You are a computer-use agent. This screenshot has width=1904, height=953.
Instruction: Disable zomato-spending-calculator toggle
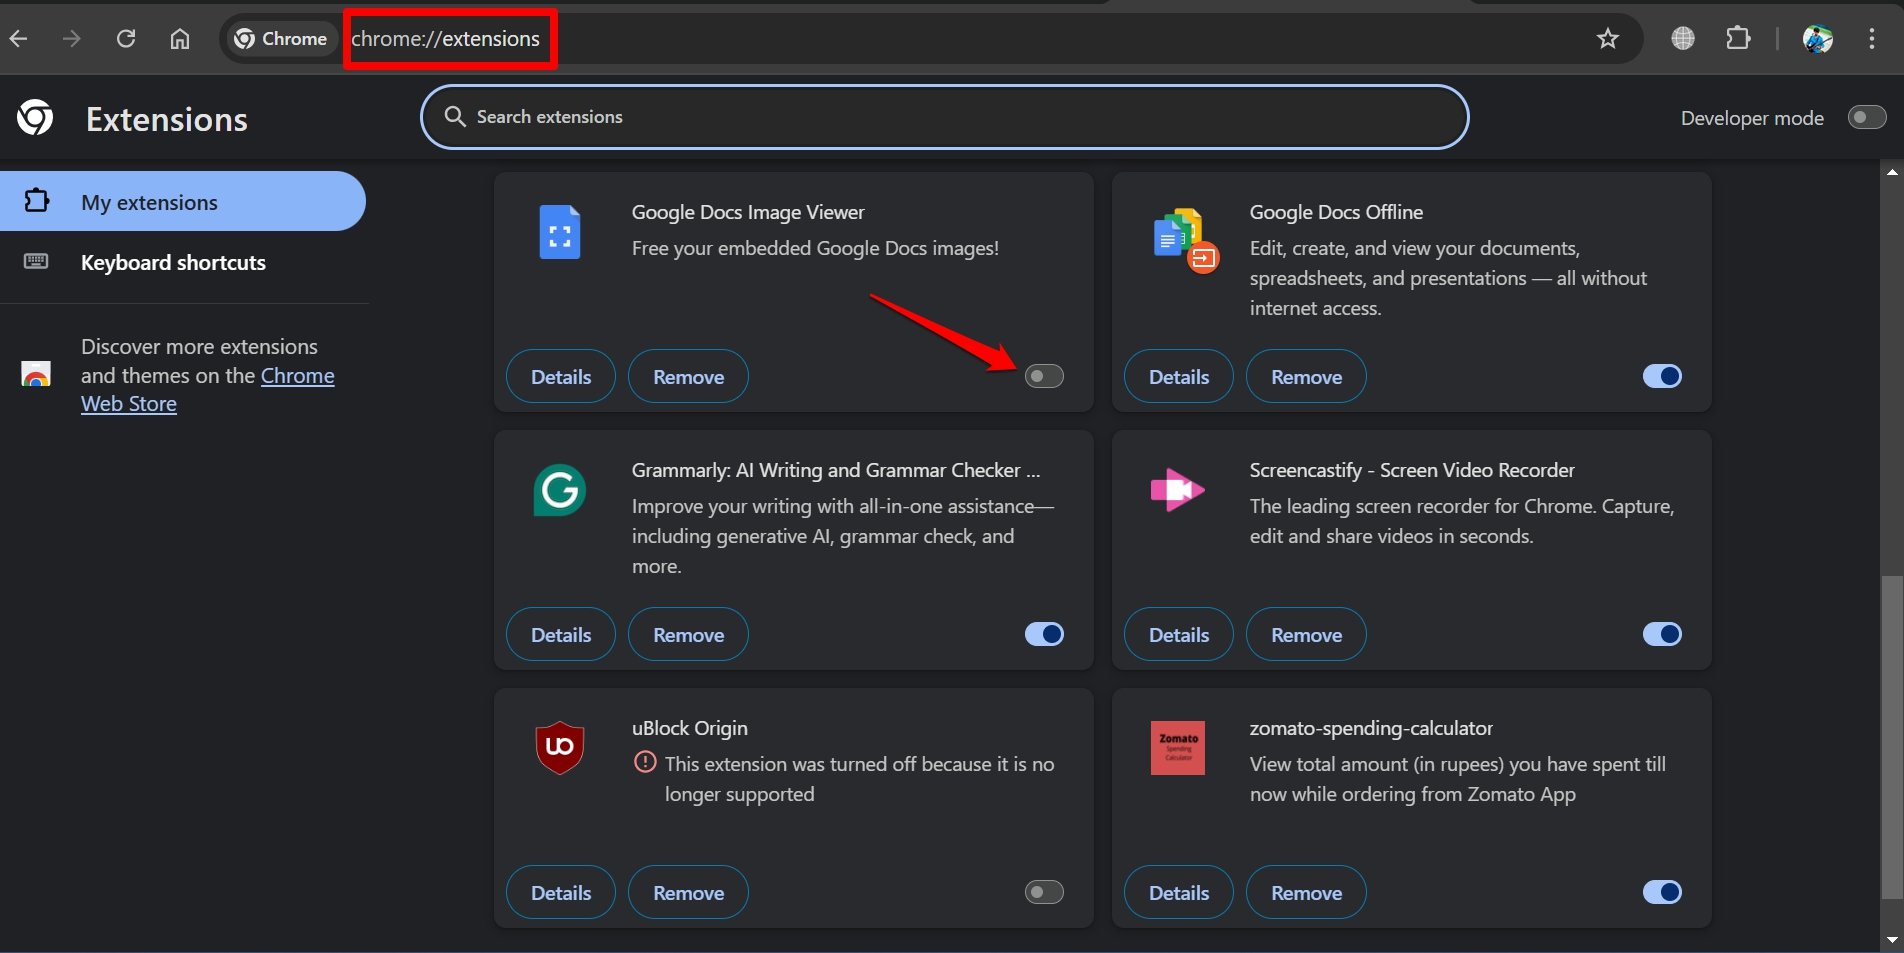(x=1662, y=892)
